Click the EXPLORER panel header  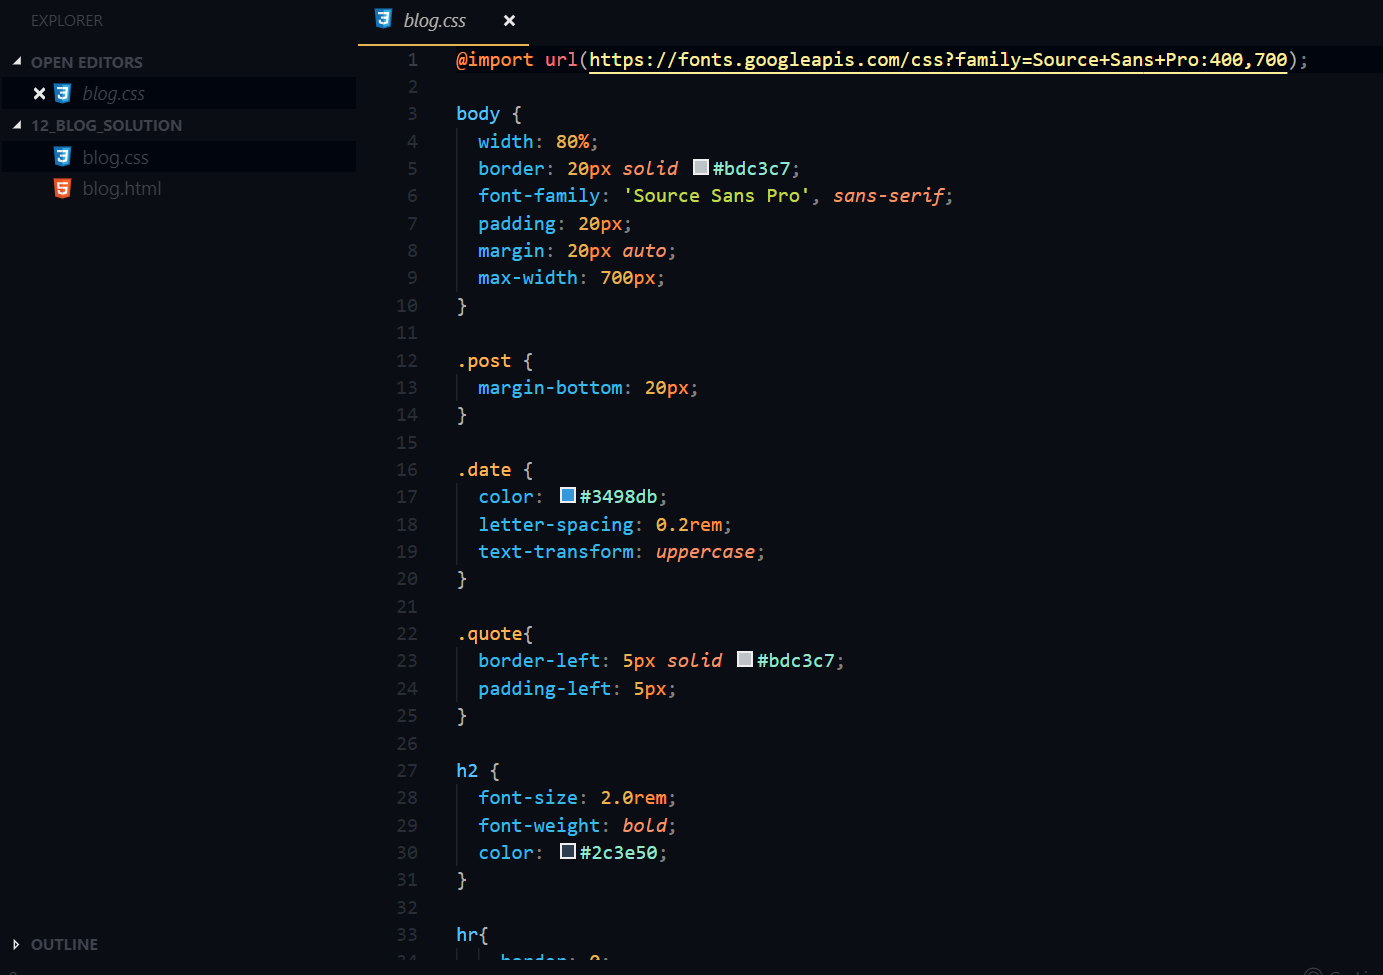click(x=66, y=20)
